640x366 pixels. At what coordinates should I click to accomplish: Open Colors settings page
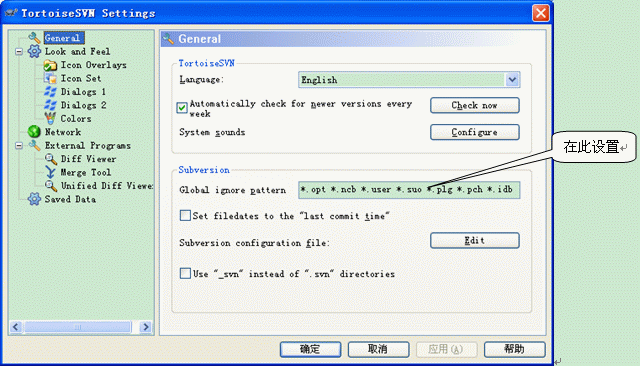click(x=76, y=119)
